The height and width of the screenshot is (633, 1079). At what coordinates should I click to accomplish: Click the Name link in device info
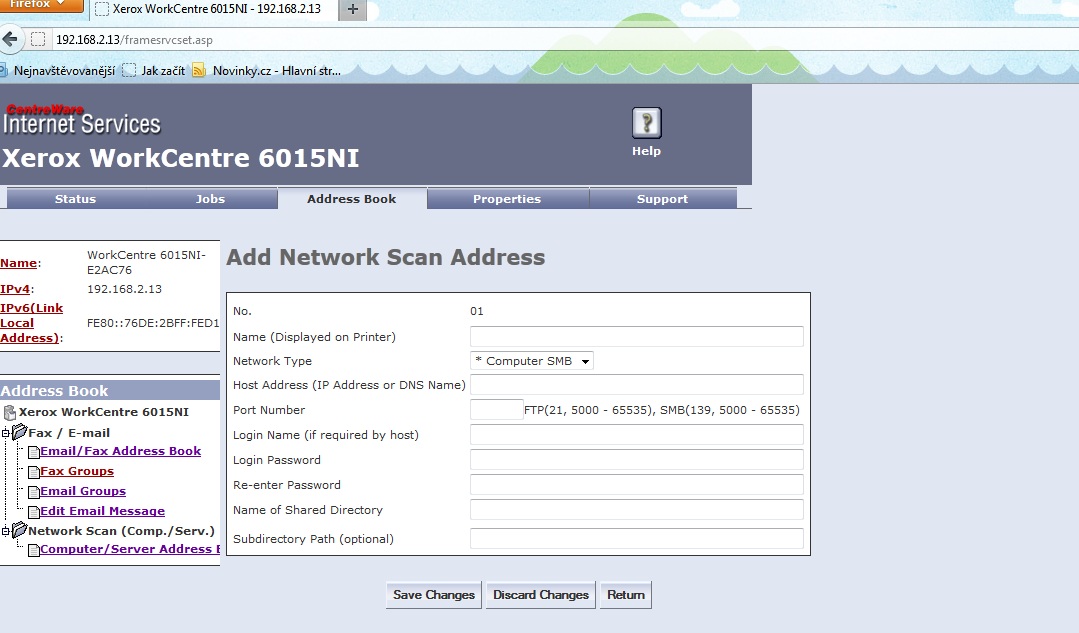(19, 263)
